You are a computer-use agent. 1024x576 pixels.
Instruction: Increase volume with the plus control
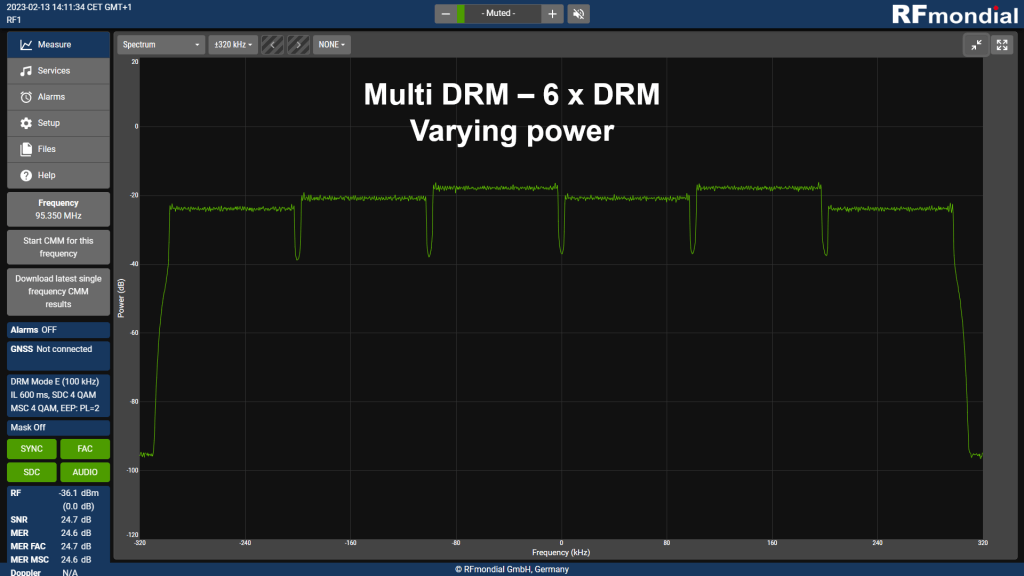551,14
